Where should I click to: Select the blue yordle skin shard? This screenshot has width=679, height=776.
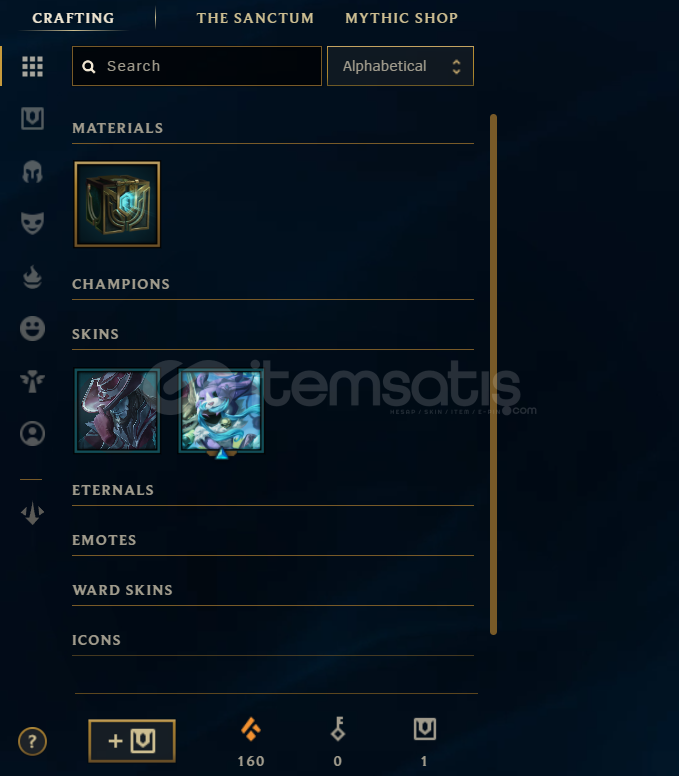[221, 410]
